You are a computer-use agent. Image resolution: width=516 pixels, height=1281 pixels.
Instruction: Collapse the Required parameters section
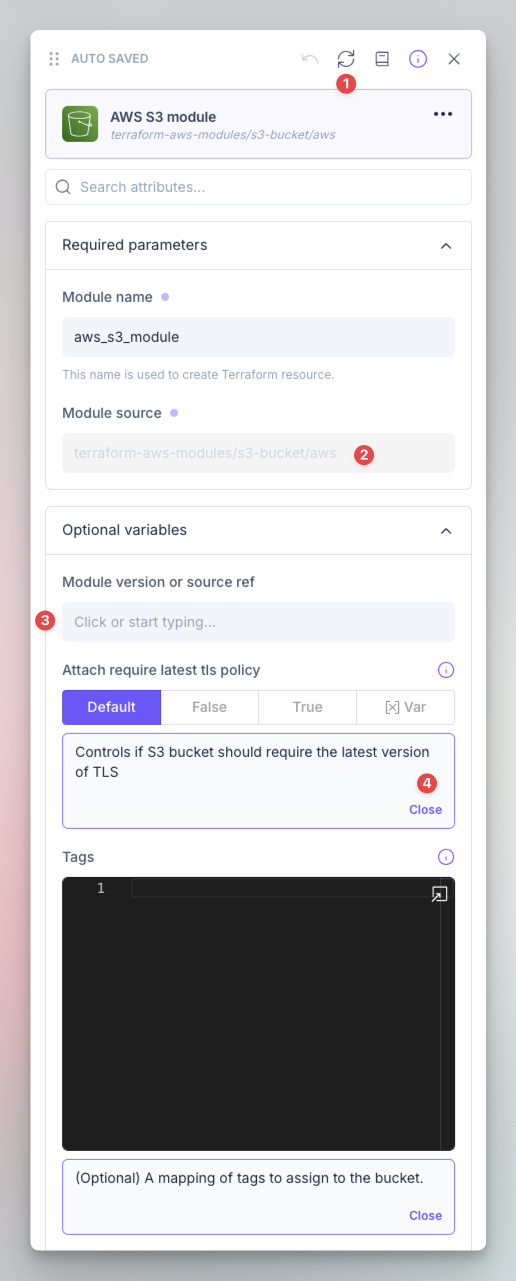click(x=446, y=245)
